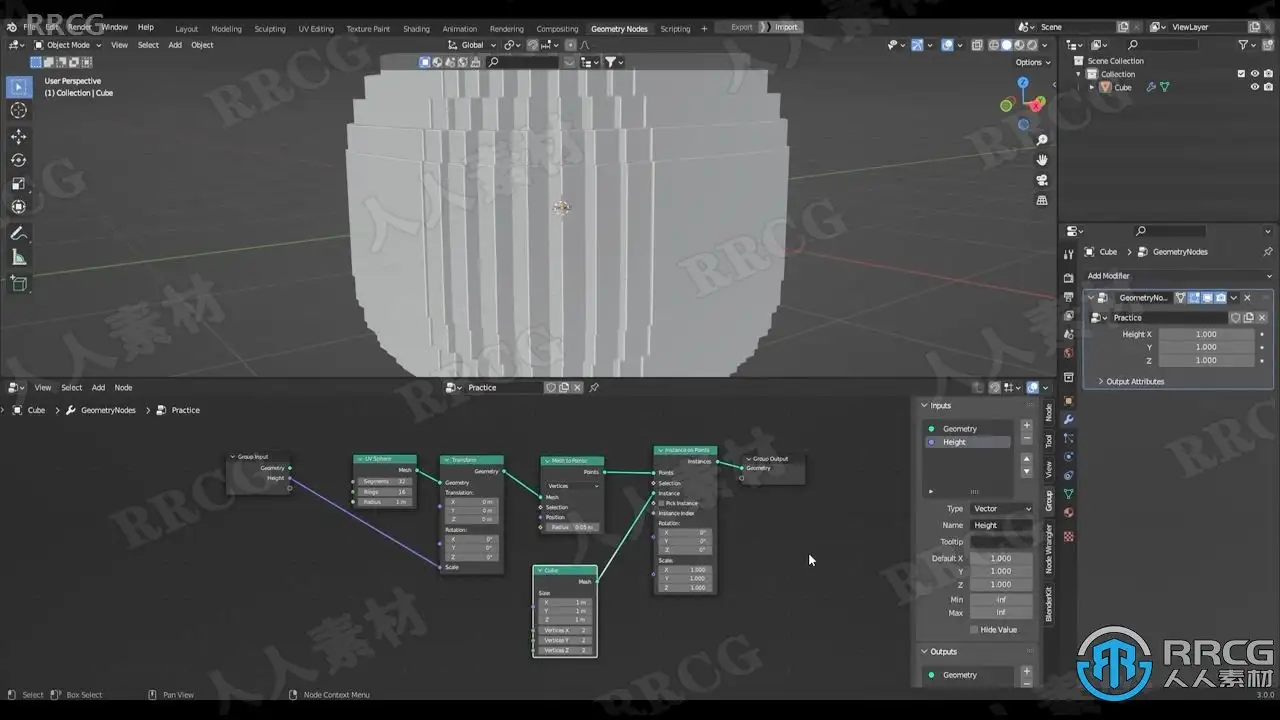Disable Cube in renders via camera icon
The image size is (1280, 720).
coord(1268,87)
